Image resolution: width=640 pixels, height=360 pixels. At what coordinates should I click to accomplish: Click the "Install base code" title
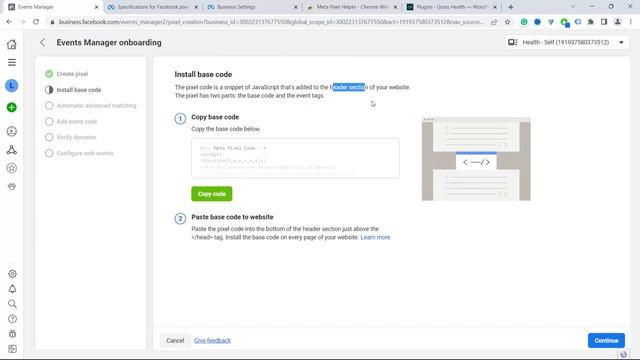(x=203, y=74)
